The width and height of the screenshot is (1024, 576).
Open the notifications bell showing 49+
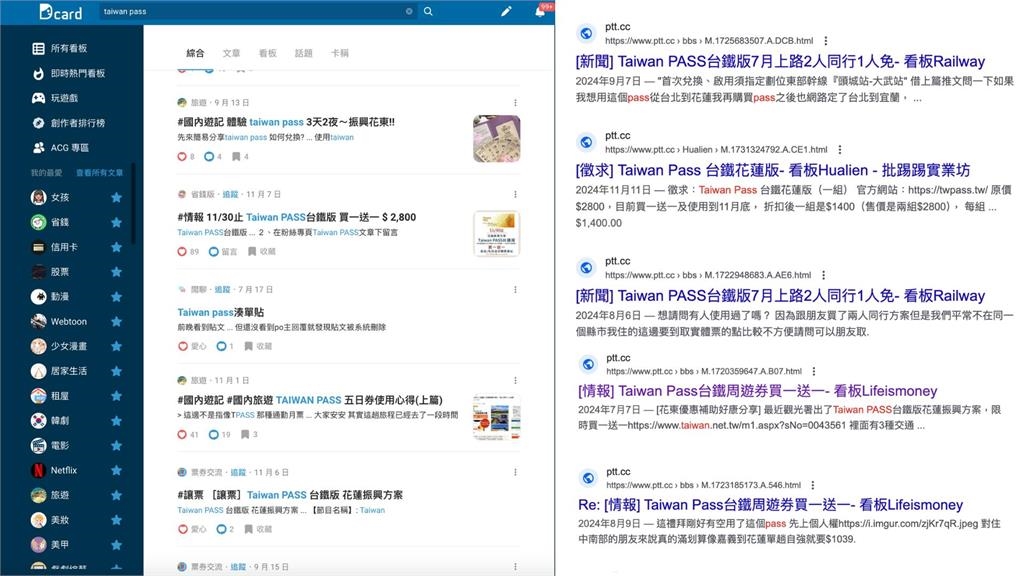click(541, 11)
